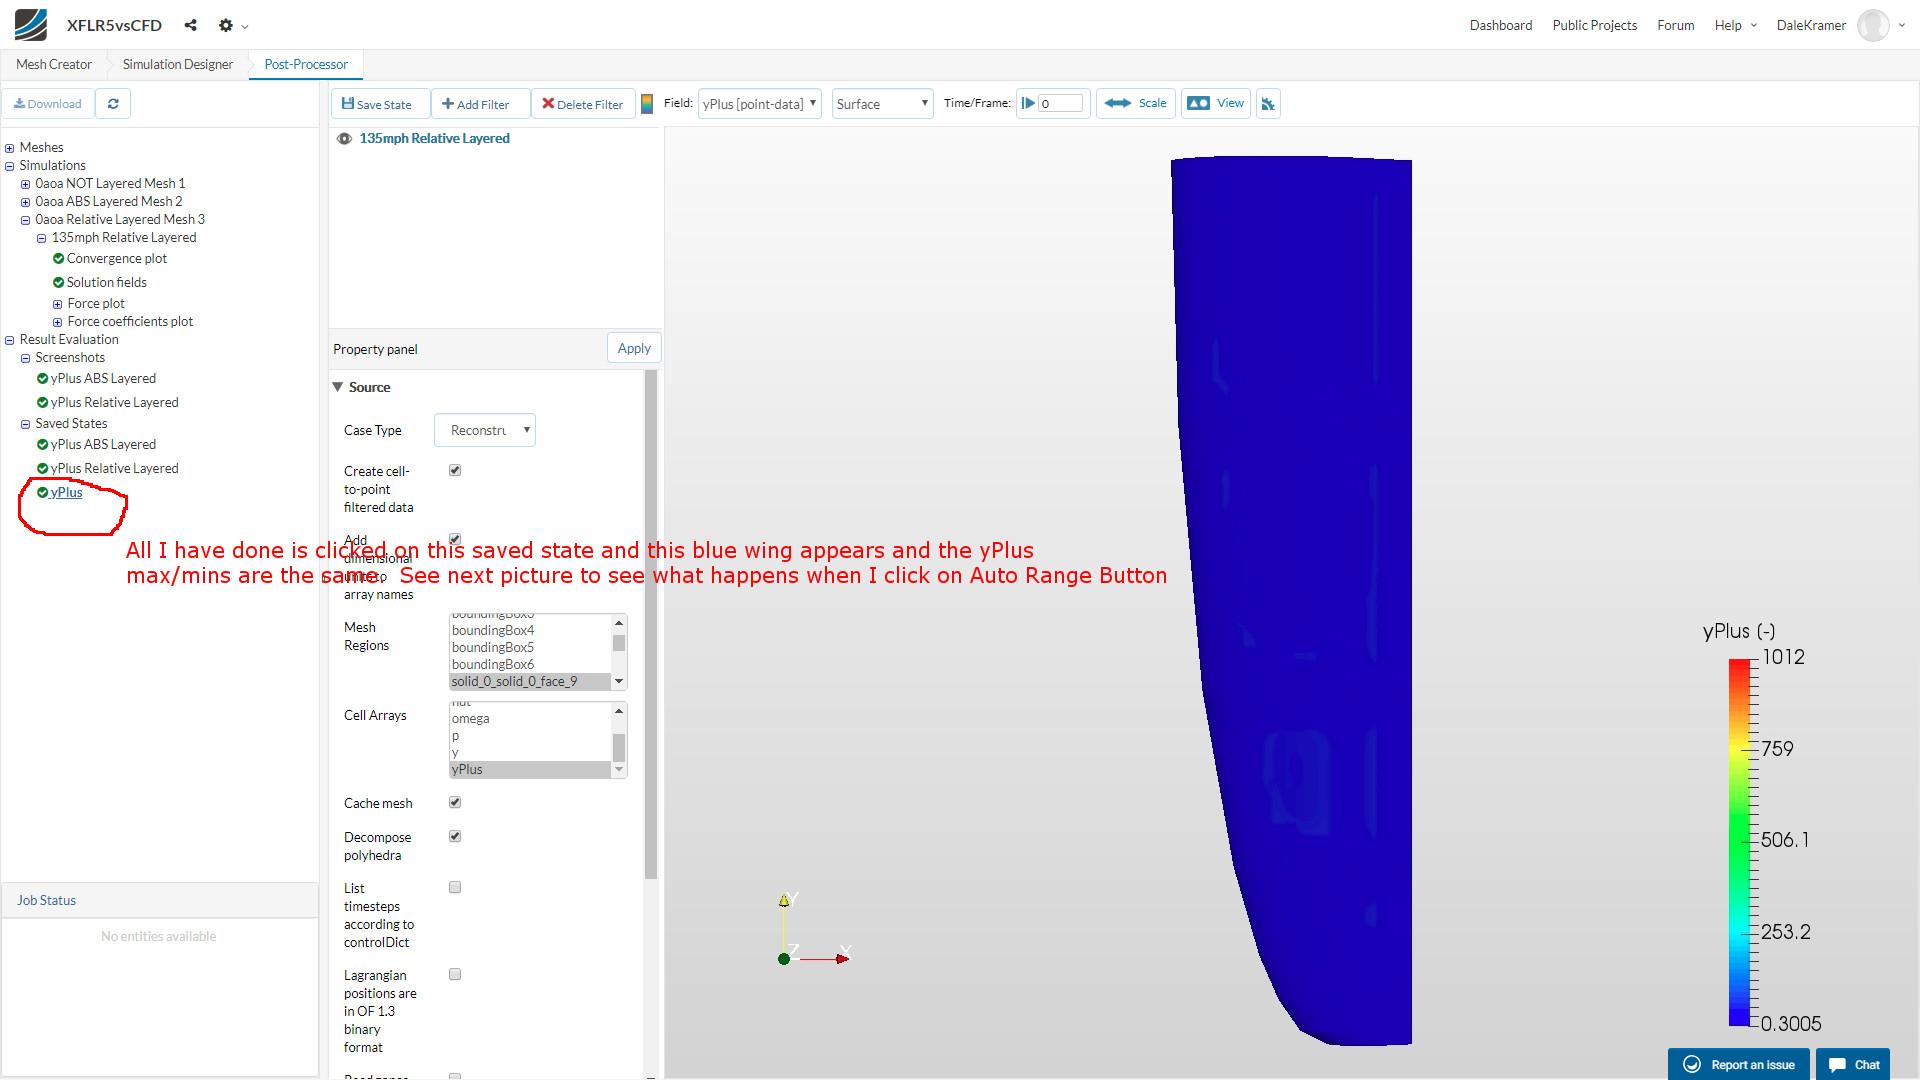Click the Apply button in Property panel
The width and height of the screenshot is (1920, 1080).
[634, 348]
